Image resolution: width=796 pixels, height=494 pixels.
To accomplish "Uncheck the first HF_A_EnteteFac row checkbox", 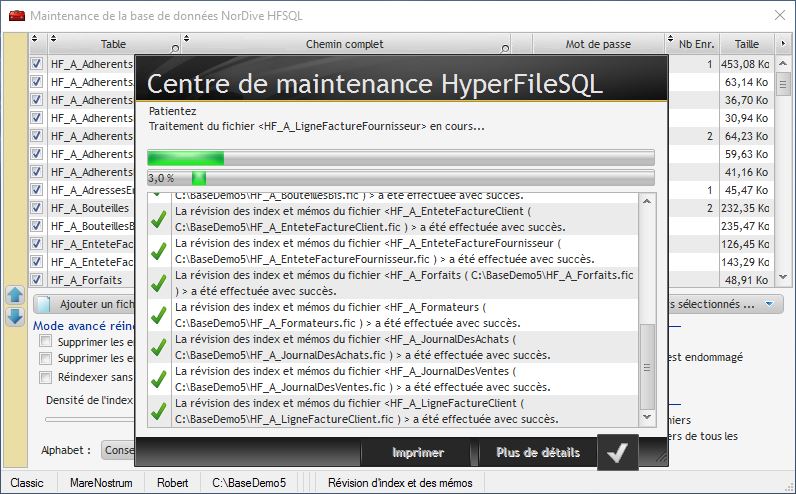I will [37, 244].
